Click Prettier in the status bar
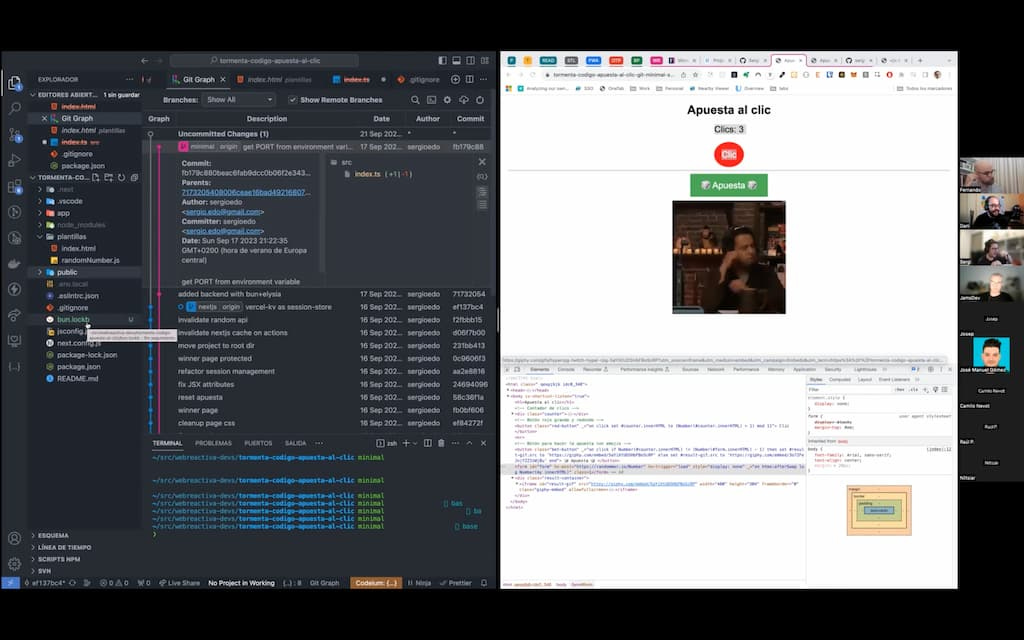1024x640 pixels. (x=456, y=583)
